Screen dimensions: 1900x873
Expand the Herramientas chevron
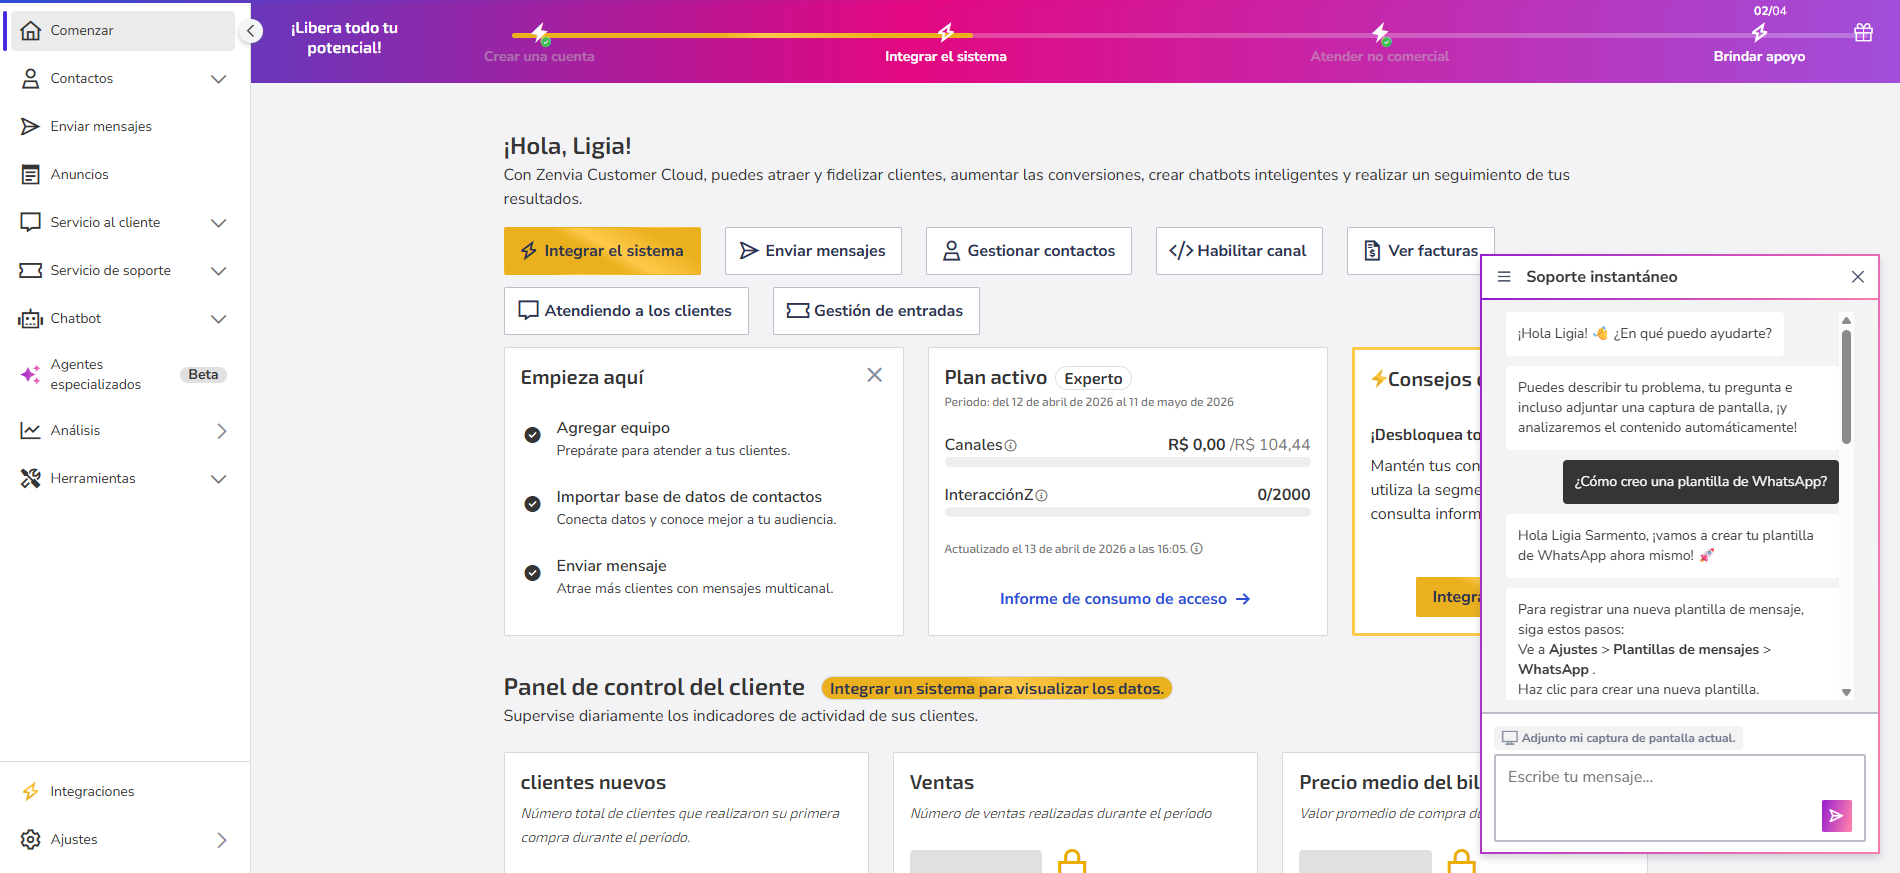pyautogui.click(x=219, y=479)
